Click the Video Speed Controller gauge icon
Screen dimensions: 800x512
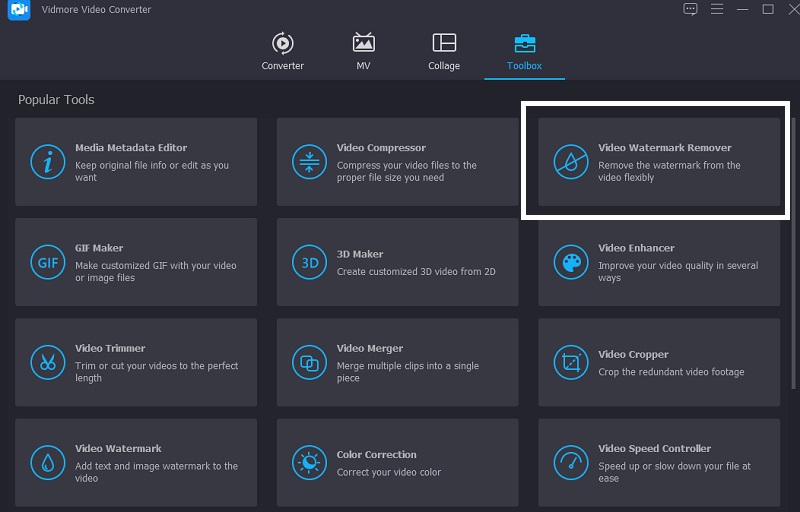pyautogui.click(x=571, y=462)
